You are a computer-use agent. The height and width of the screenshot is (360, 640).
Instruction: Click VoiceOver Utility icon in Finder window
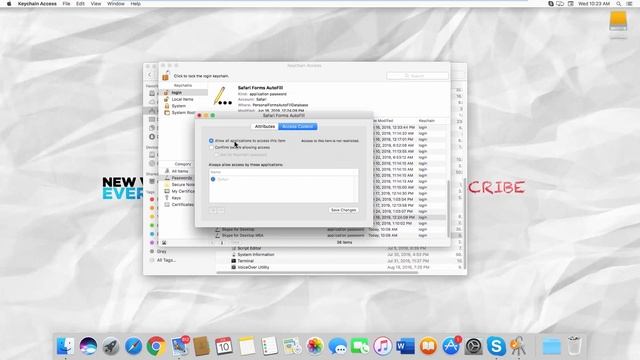coord(233,267)
